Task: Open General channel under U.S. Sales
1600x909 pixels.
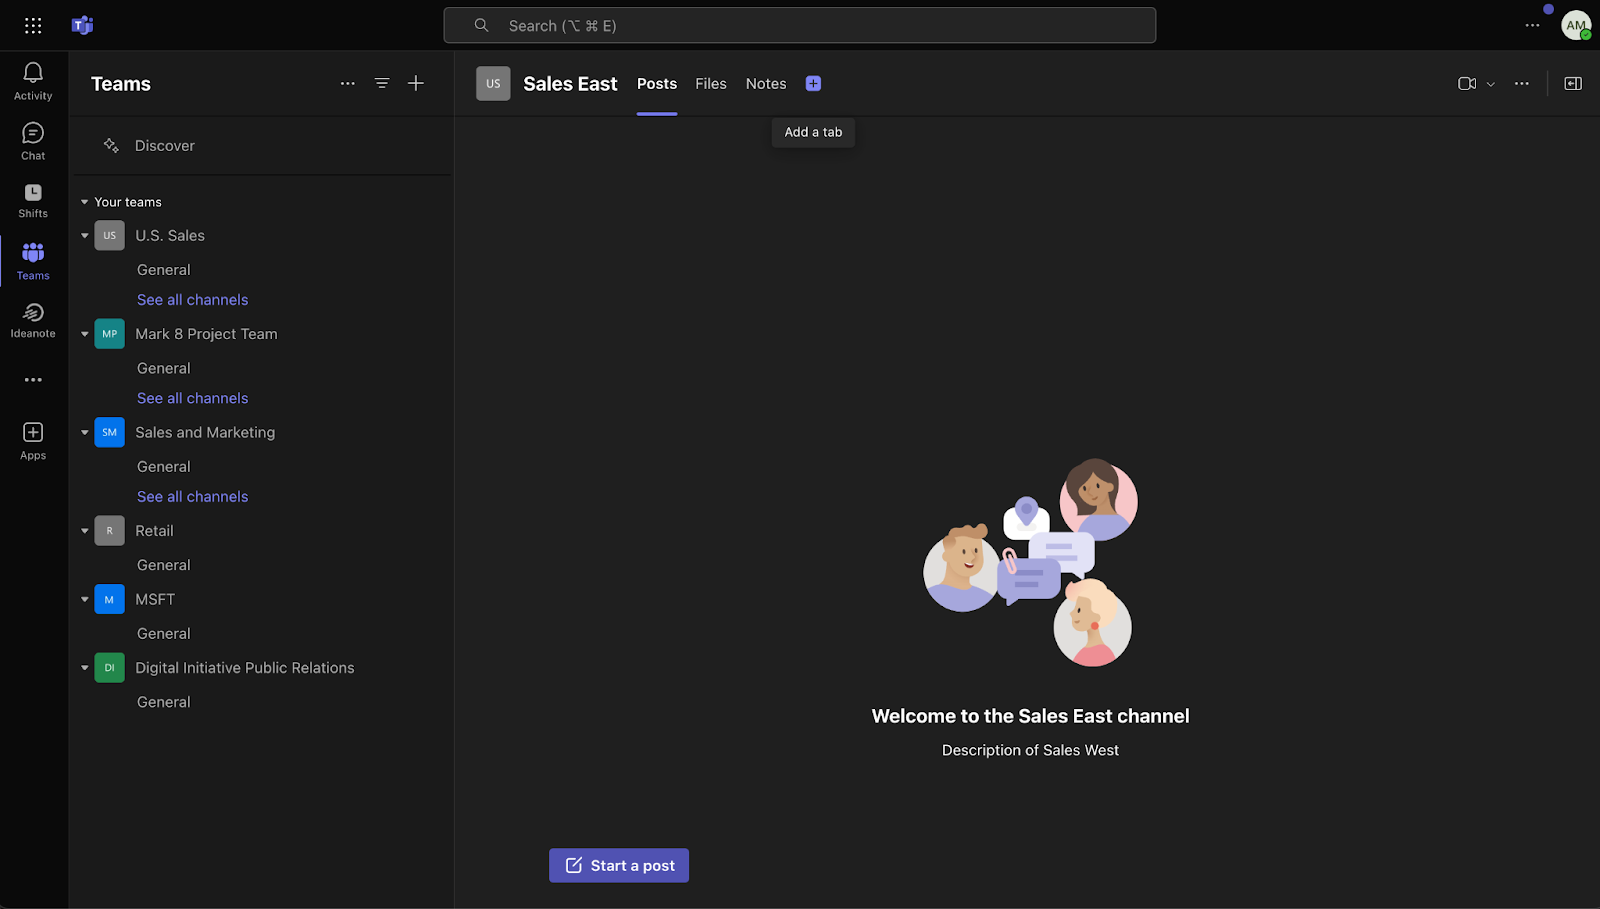Action: 164,270
